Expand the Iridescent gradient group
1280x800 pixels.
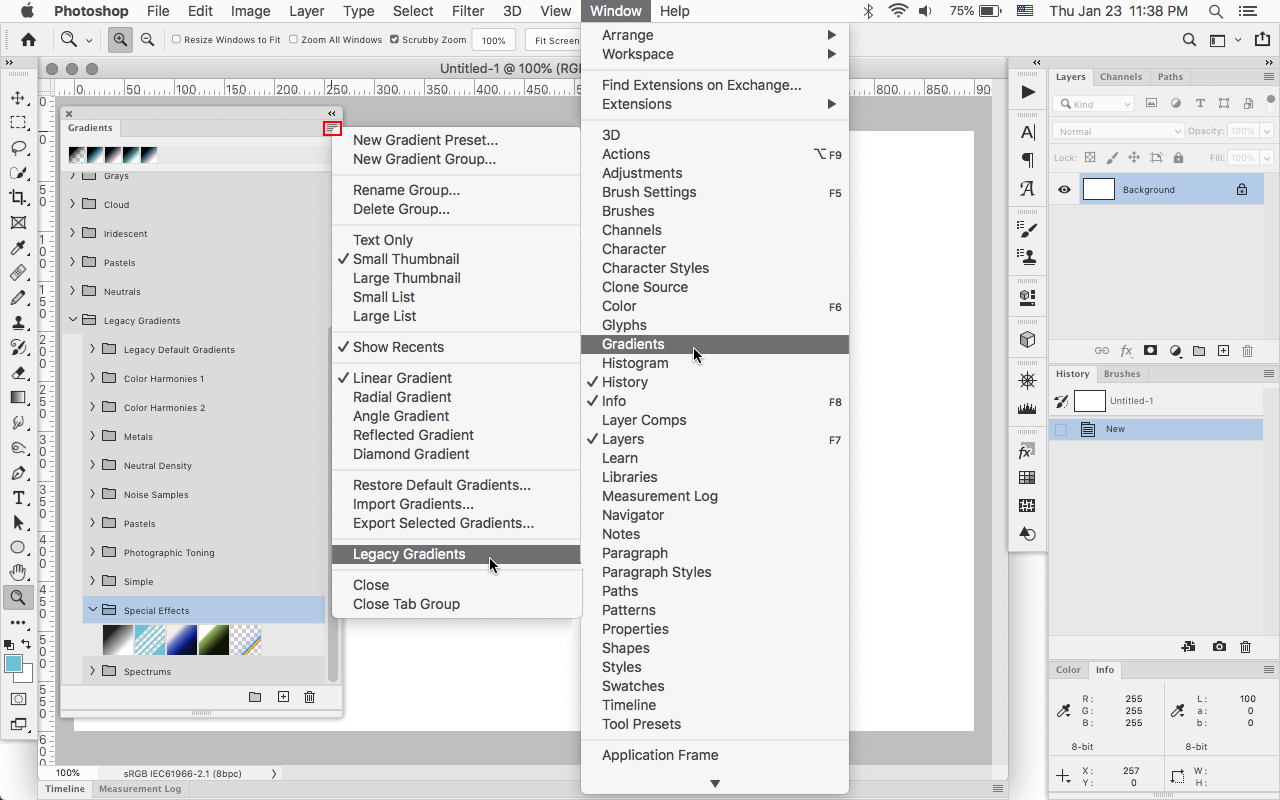(73, 233)
